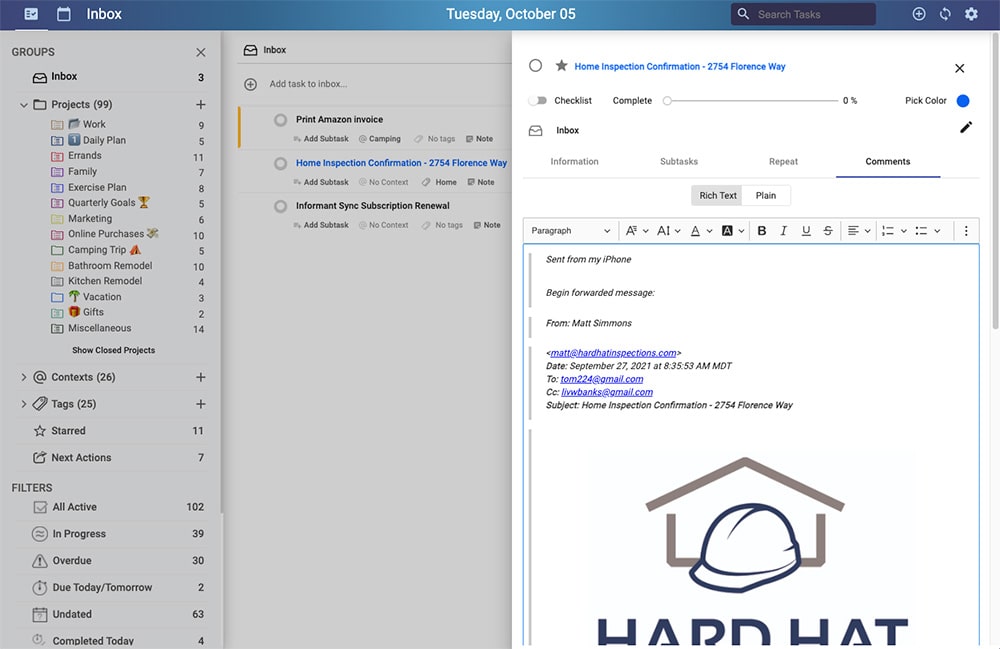Expand the Contexts group
This screenshot has width=1000, height=649.
pyautogui.click(x=24, y=377)
